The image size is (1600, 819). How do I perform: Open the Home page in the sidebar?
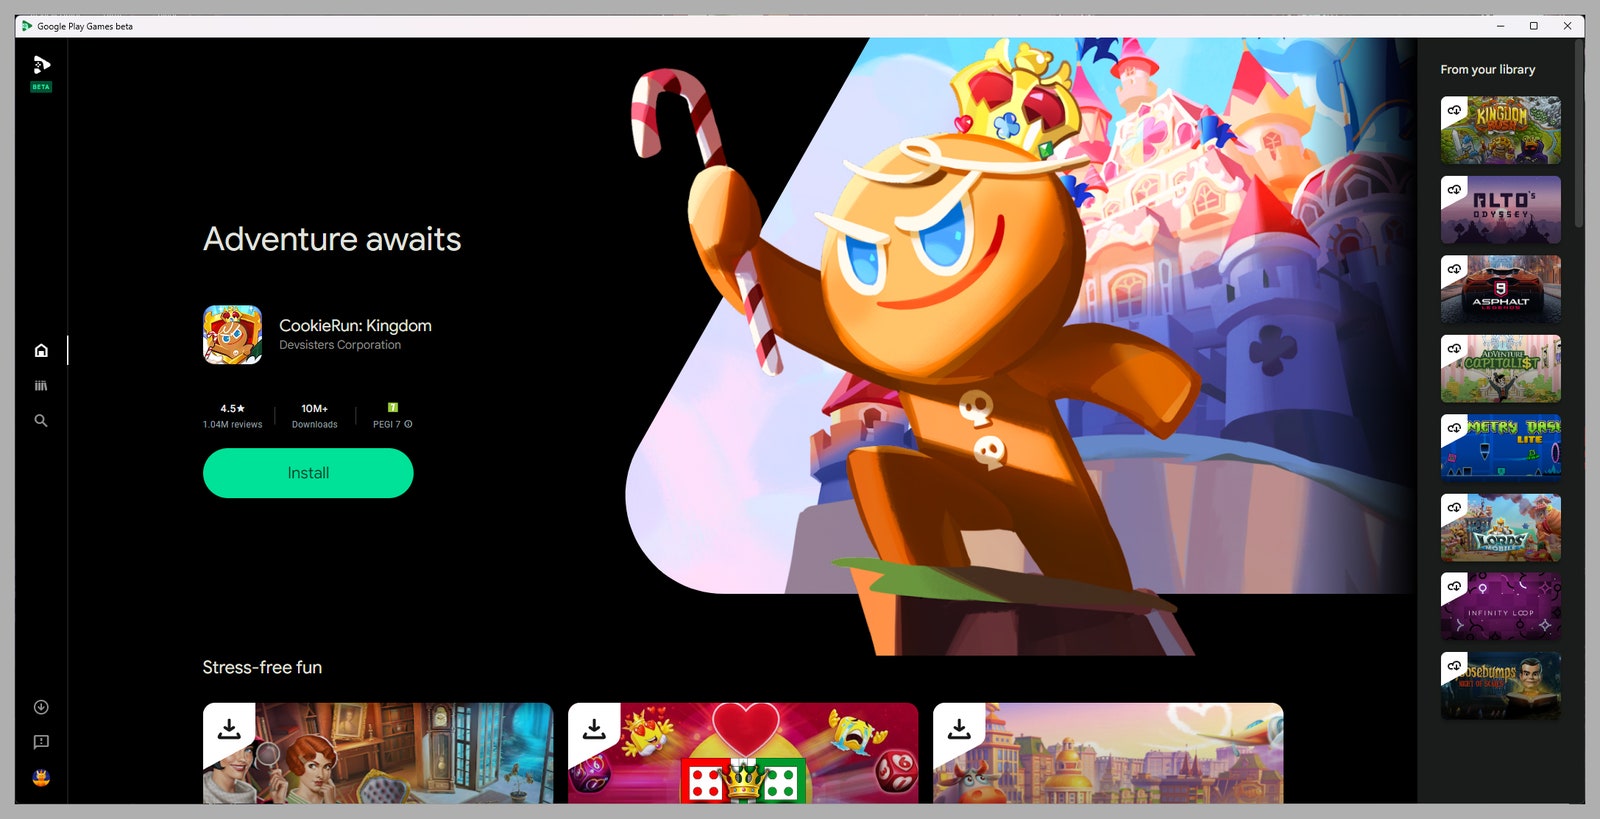tap(41, 350)
